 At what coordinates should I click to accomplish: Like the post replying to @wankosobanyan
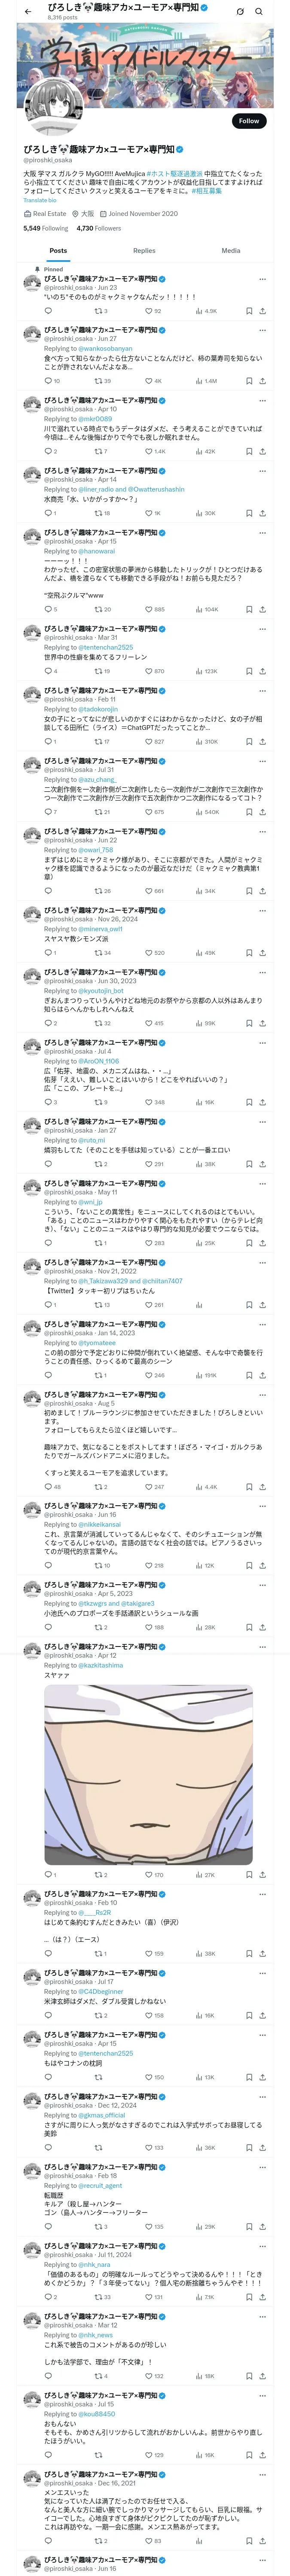(x=149, y=381)
